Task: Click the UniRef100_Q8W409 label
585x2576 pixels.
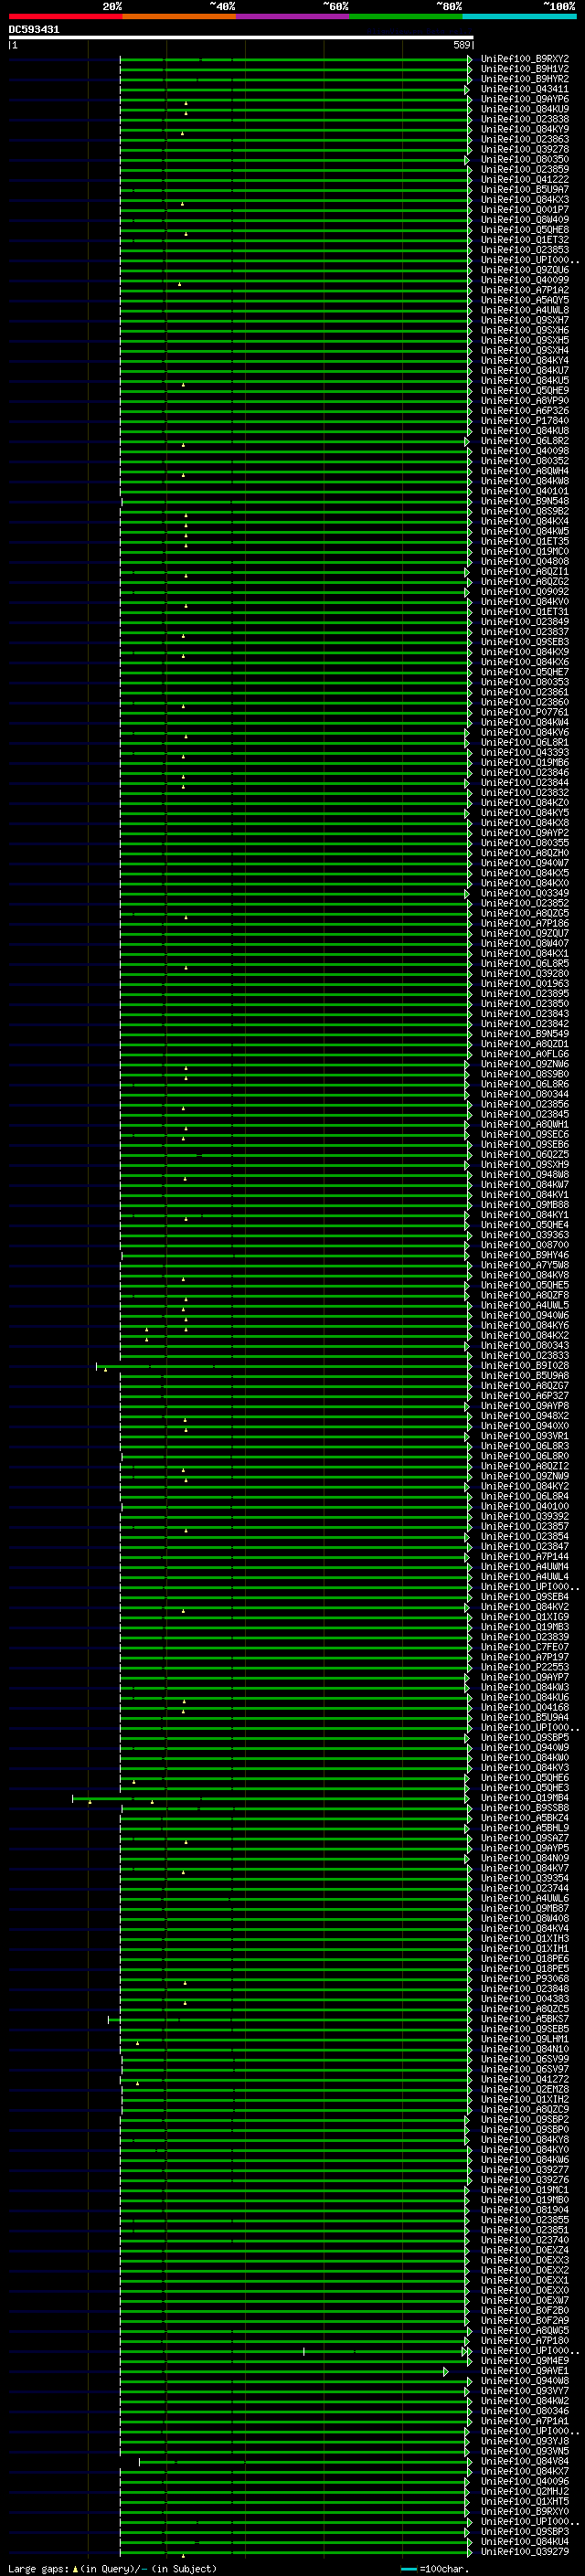Action: coord(524,219)
